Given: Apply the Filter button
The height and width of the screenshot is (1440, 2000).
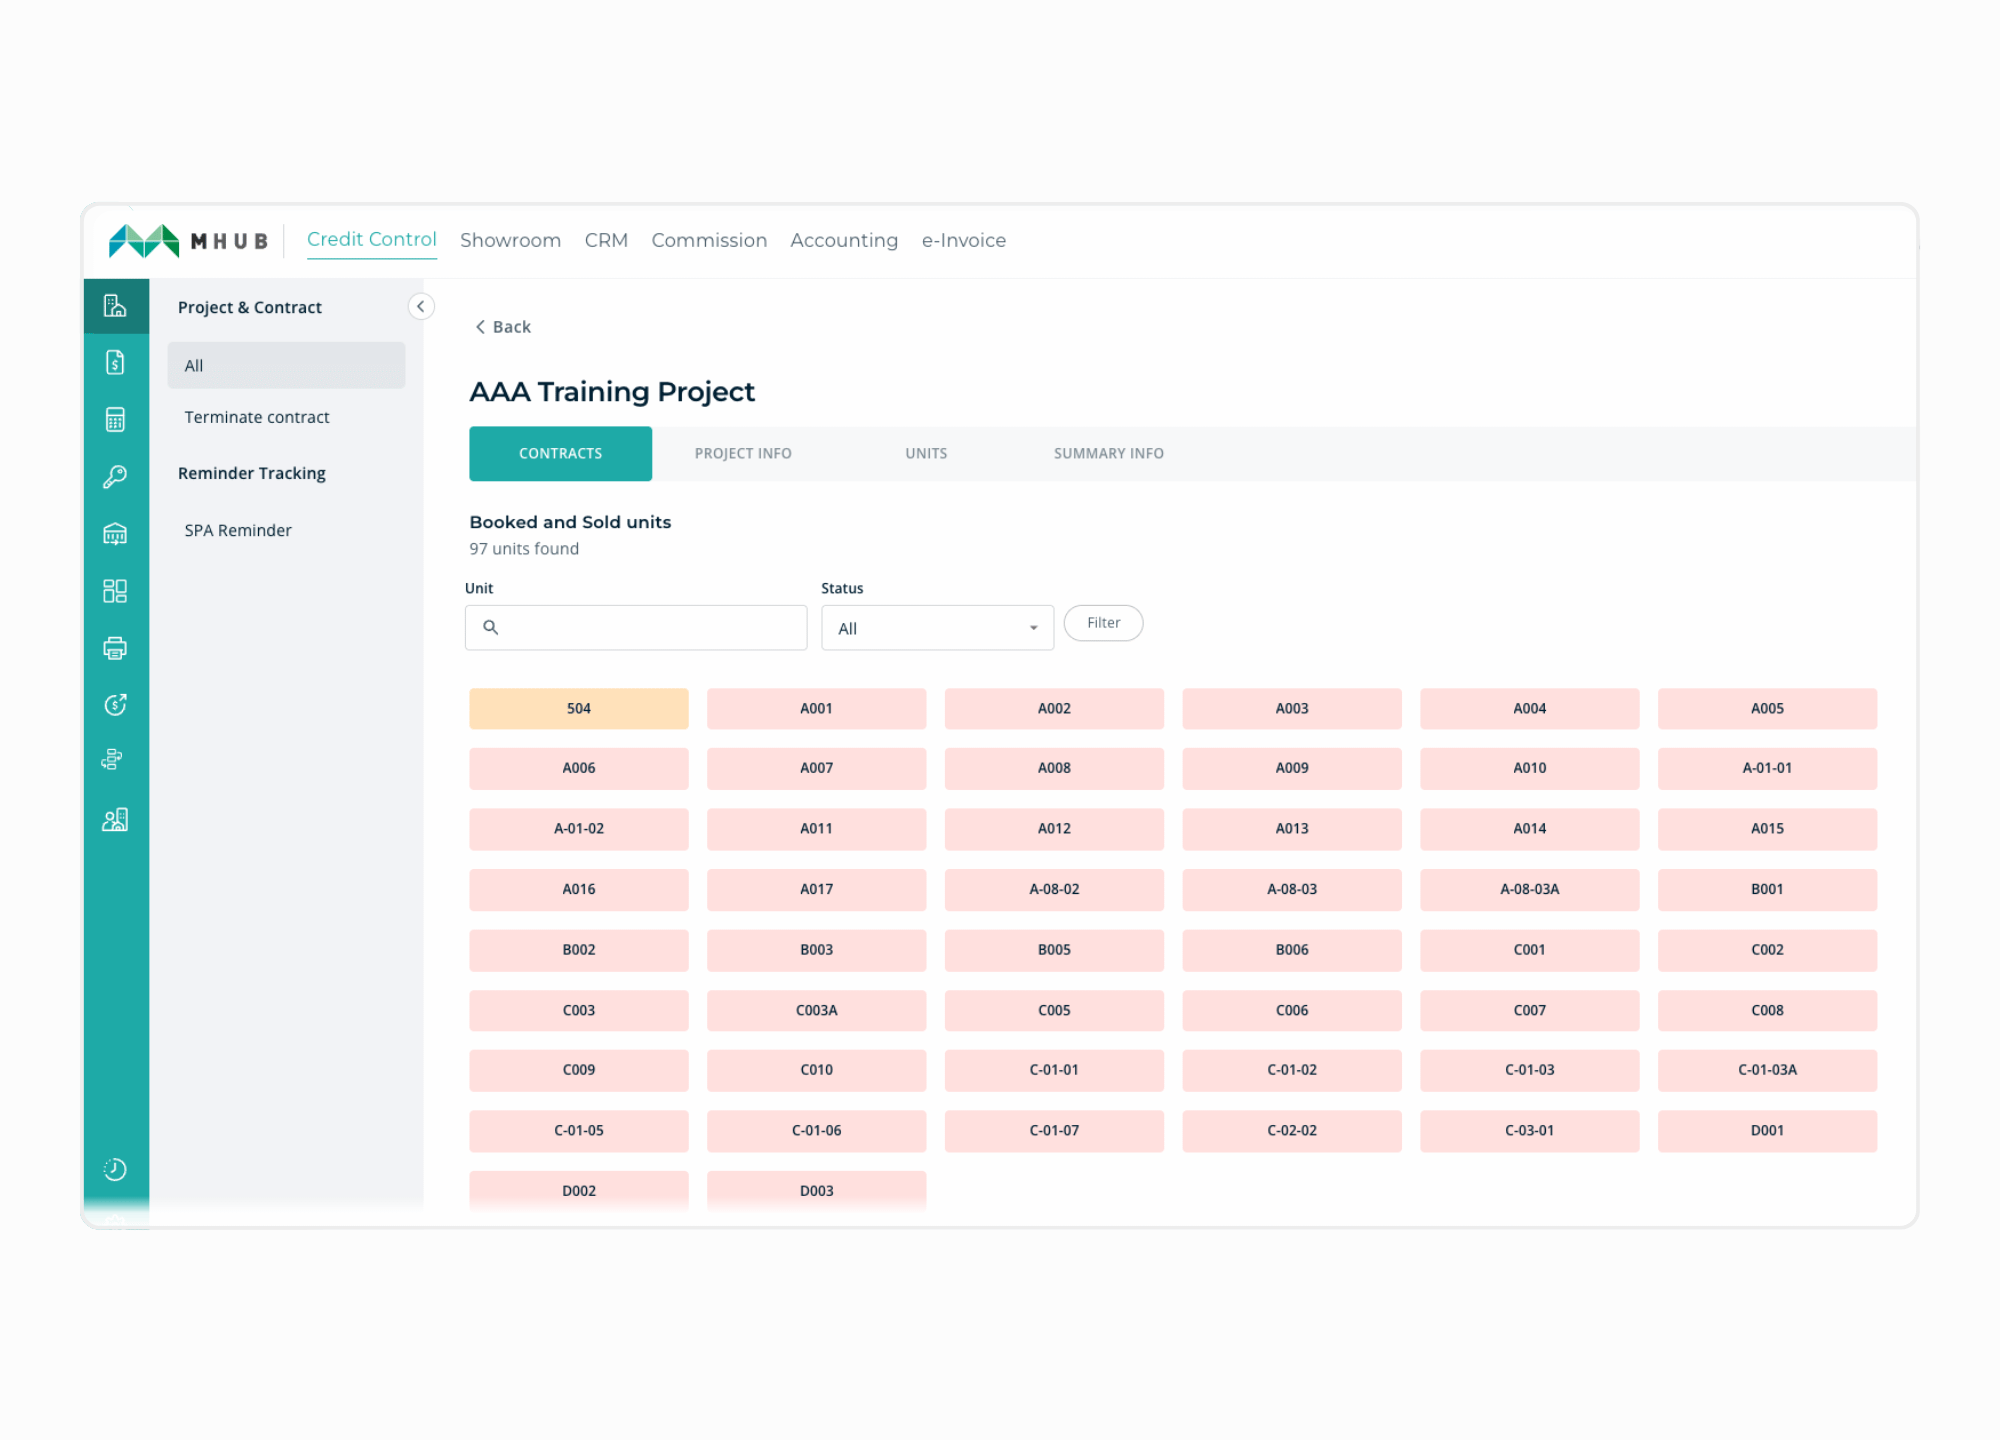Looking at the screenshot, I should pyautogui.click(x=1103, y=623).
